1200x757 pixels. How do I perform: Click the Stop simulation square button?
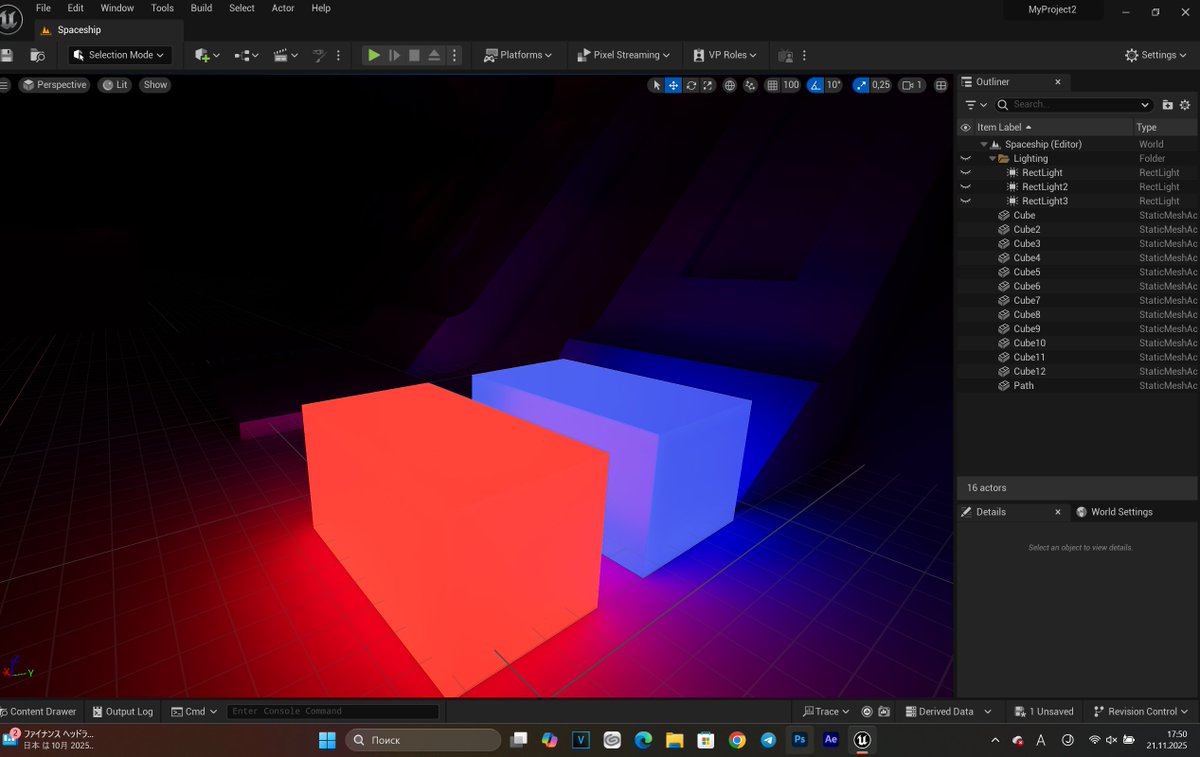pos(414,55)
